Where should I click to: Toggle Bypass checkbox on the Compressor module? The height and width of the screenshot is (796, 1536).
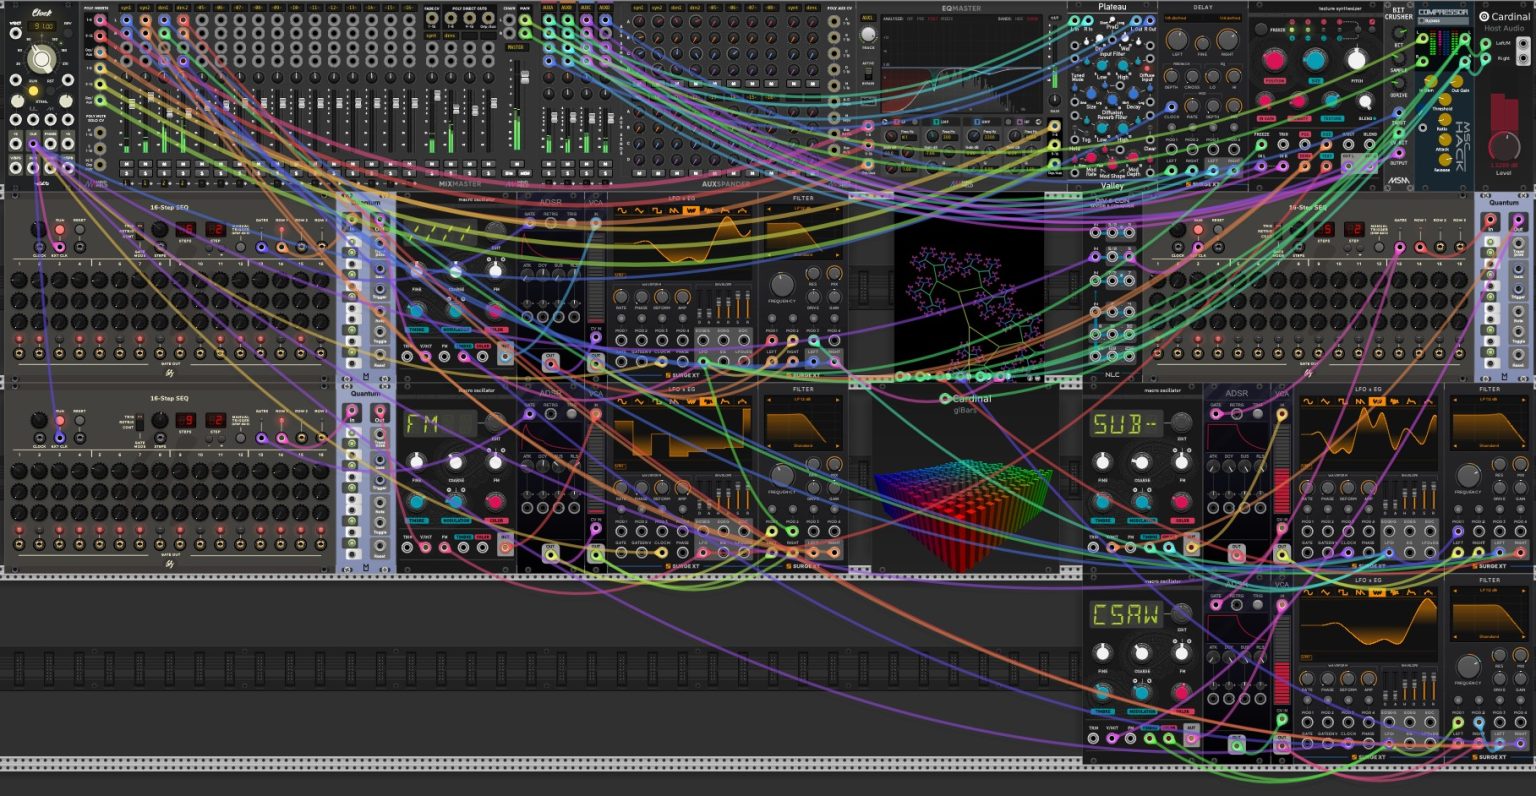point(1421,21)
